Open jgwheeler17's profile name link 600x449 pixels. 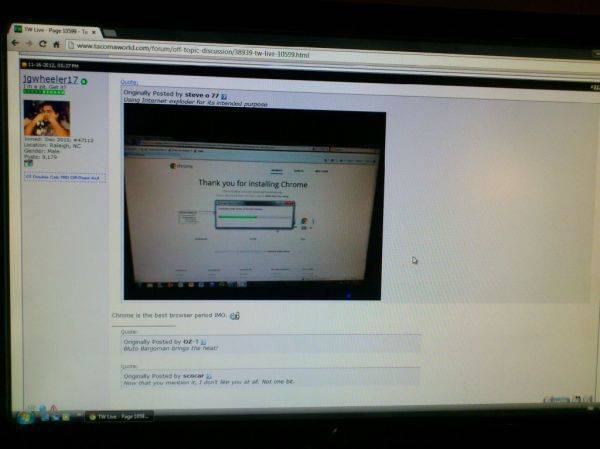tap(50, 79)
